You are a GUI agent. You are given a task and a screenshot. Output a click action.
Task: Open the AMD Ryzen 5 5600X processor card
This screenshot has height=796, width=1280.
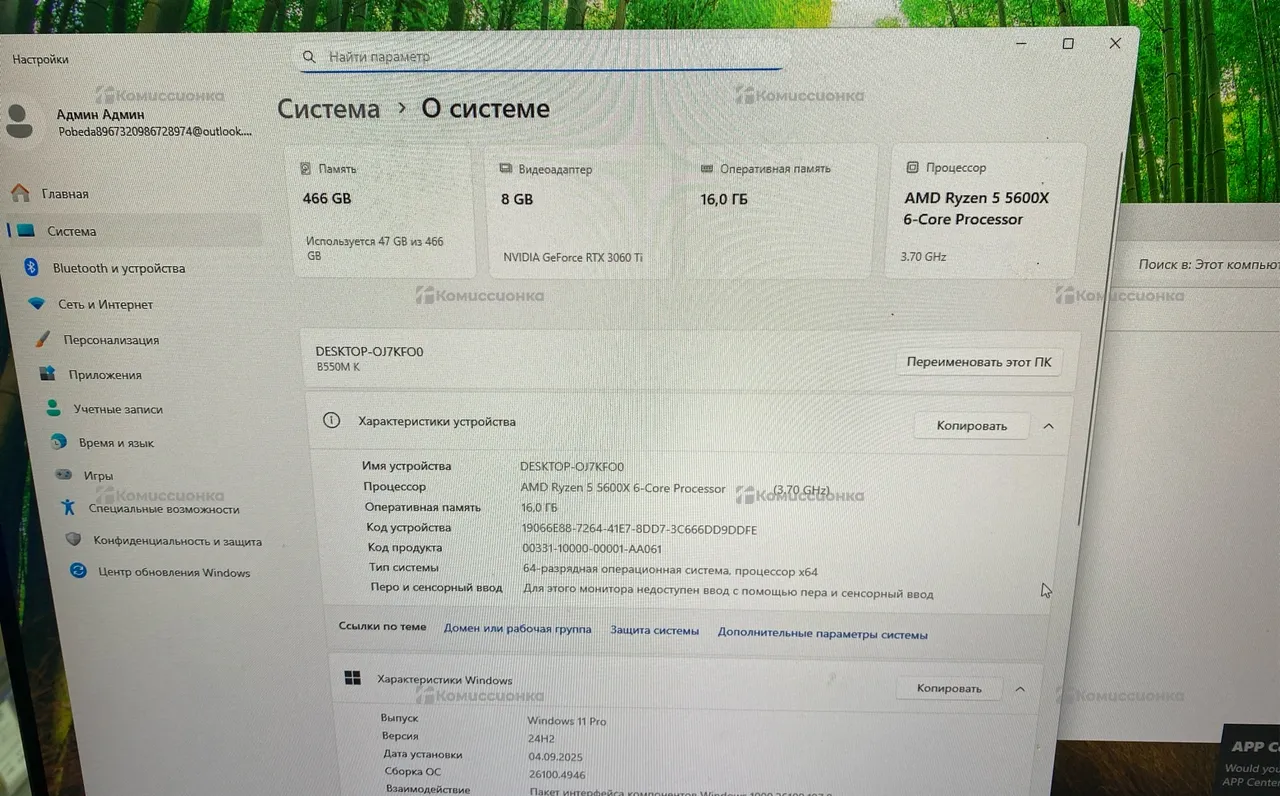click(985, 210)
